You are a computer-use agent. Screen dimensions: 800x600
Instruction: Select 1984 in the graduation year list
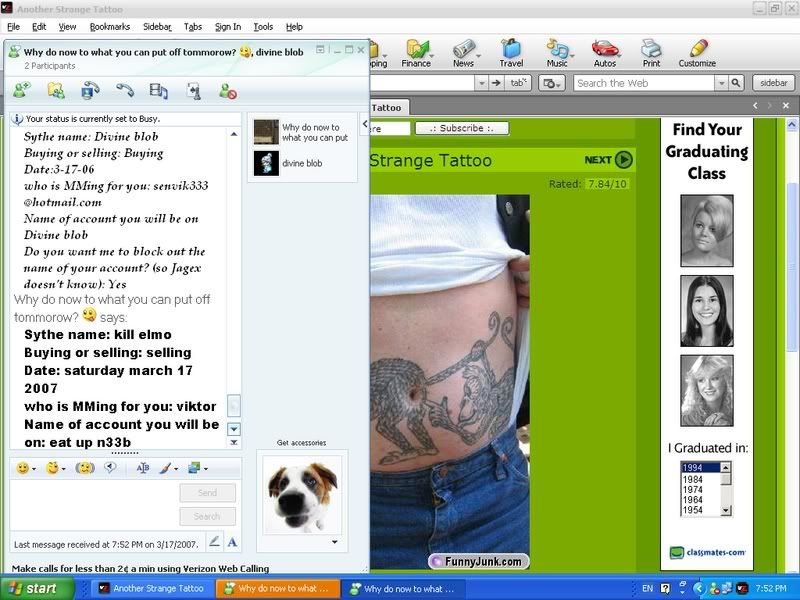click(x=692, y=479)
